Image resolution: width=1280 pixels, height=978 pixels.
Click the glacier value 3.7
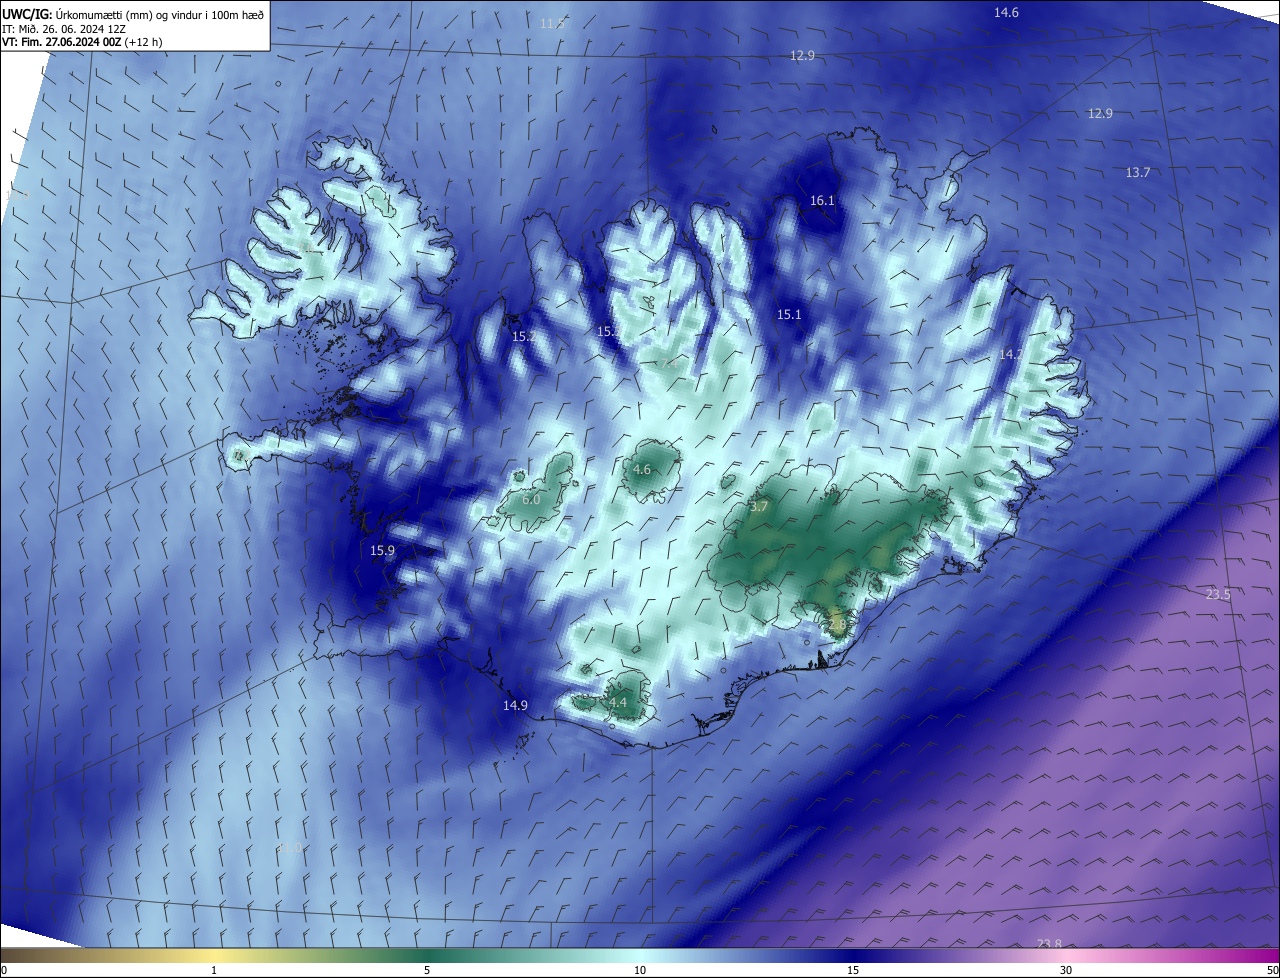(x=759, y=507)
